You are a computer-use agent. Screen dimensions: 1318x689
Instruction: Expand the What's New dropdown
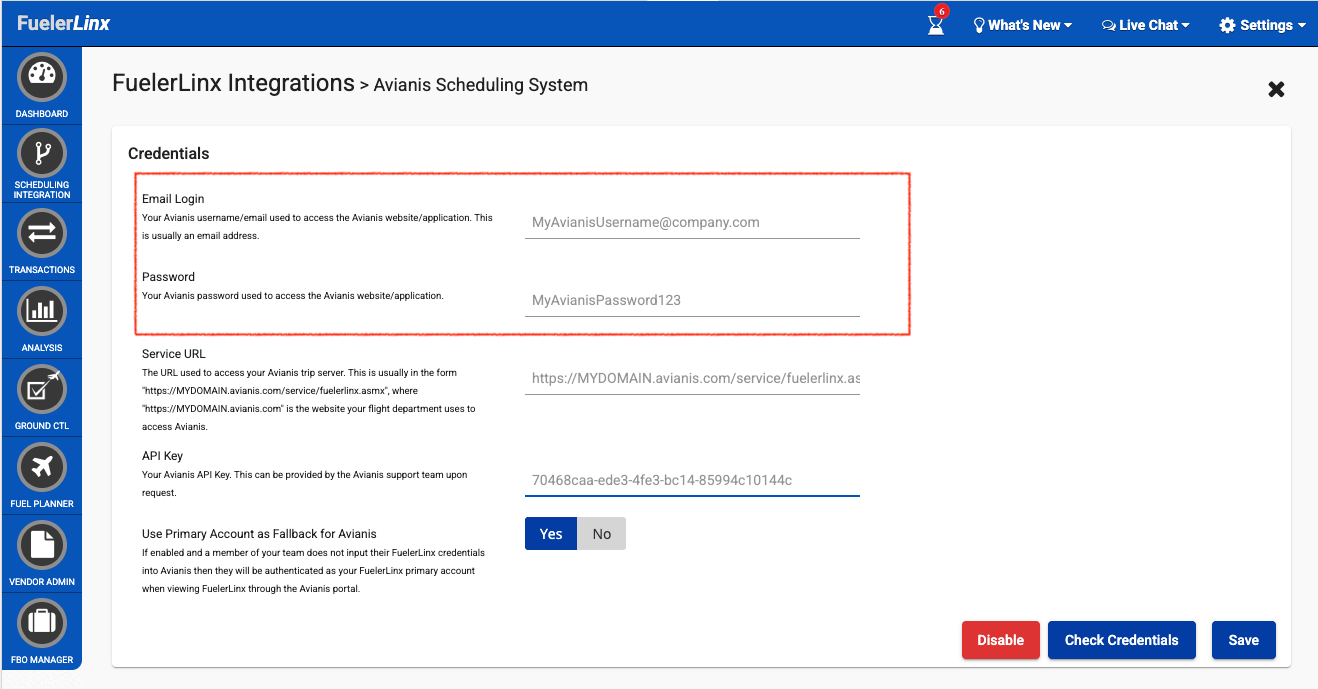[1022, 25]
